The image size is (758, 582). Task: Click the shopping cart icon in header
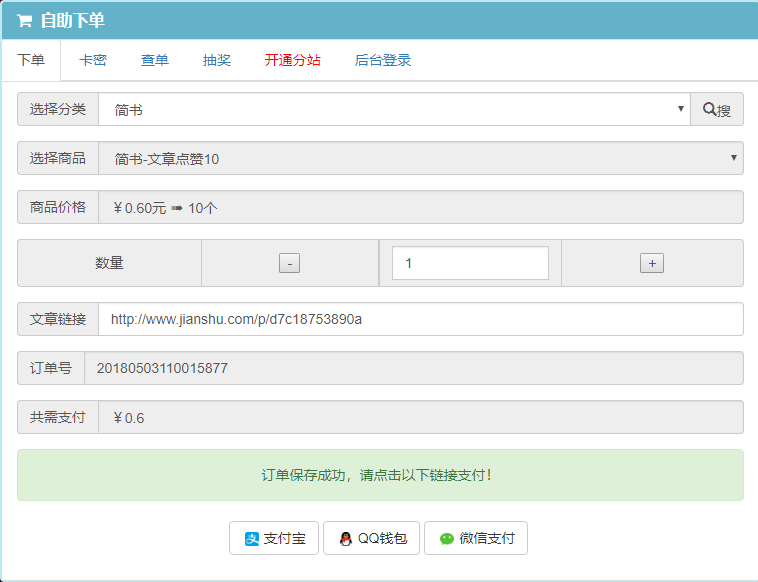coord(24,21)
